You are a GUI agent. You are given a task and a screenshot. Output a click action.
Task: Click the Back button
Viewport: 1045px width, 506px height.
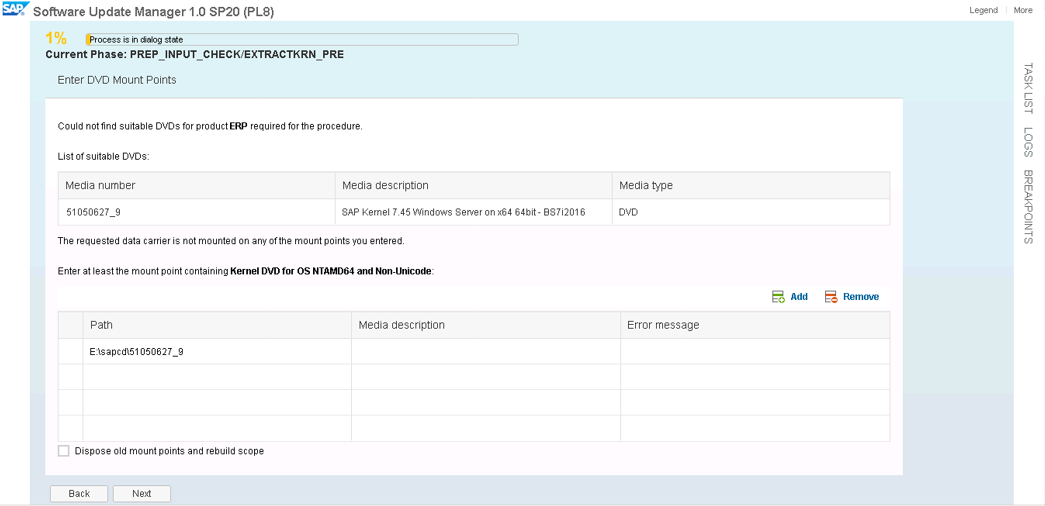pos(79,493)
